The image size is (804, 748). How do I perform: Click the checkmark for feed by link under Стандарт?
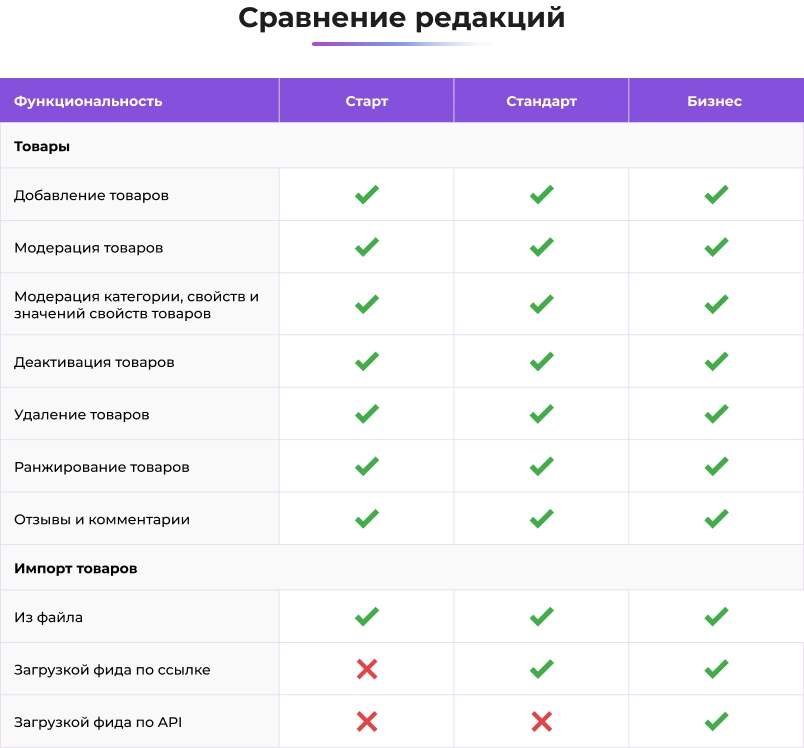[x=541, y=669]
